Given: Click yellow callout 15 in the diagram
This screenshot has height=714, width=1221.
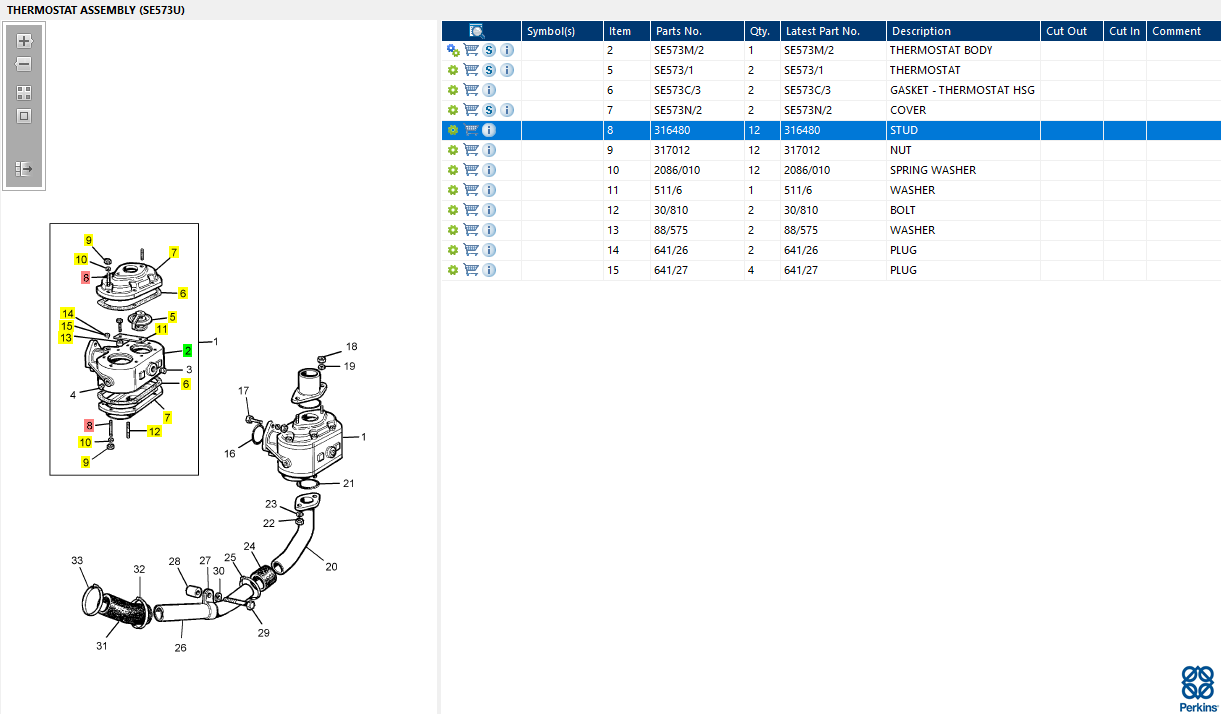Looking at the screenshot, I should (x=67, y=326).
